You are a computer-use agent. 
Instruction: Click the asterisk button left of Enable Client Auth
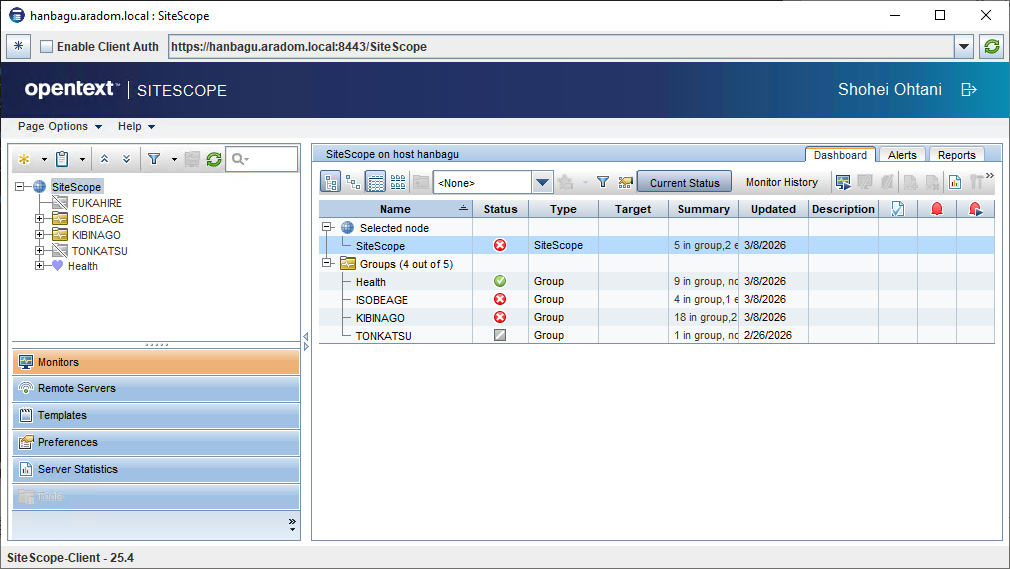point(19,46)
